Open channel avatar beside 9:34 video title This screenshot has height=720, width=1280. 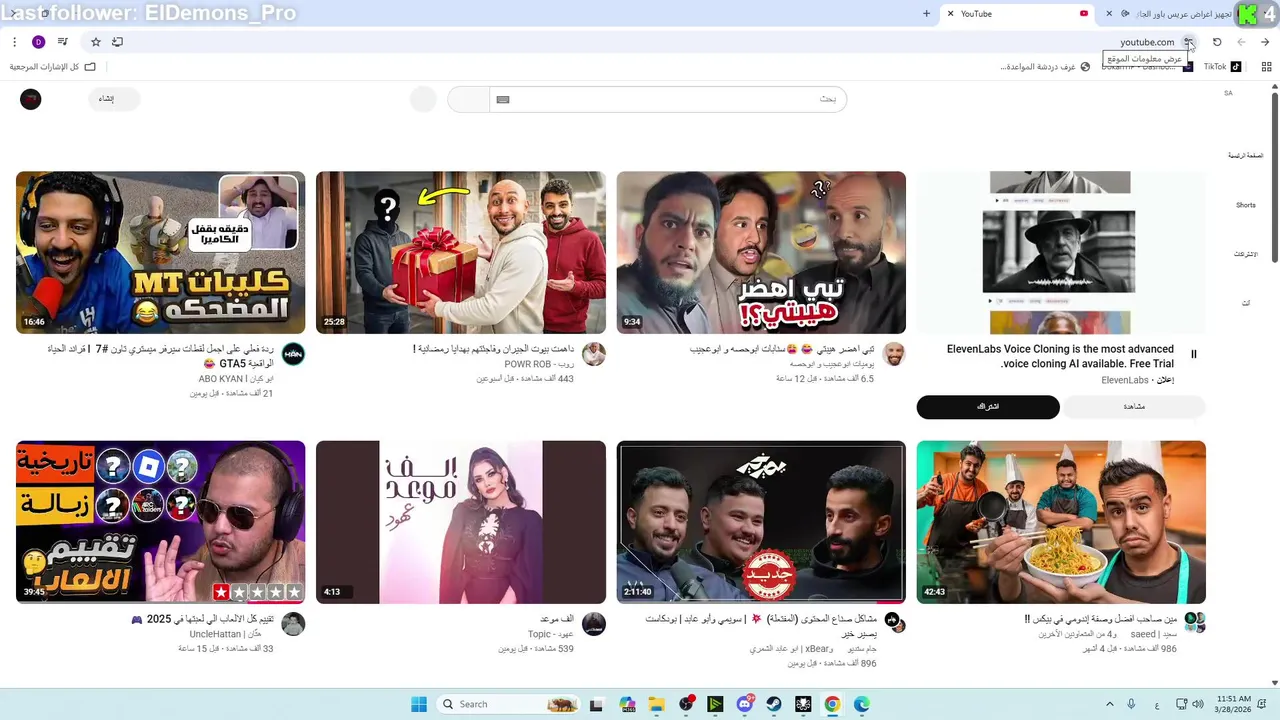point(894,354)
